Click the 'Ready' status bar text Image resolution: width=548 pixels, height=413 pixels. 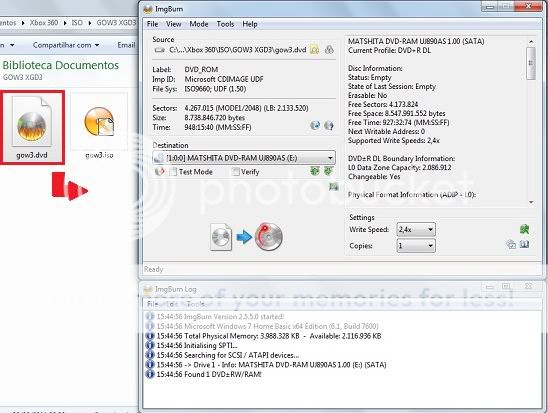click(153, 269)
